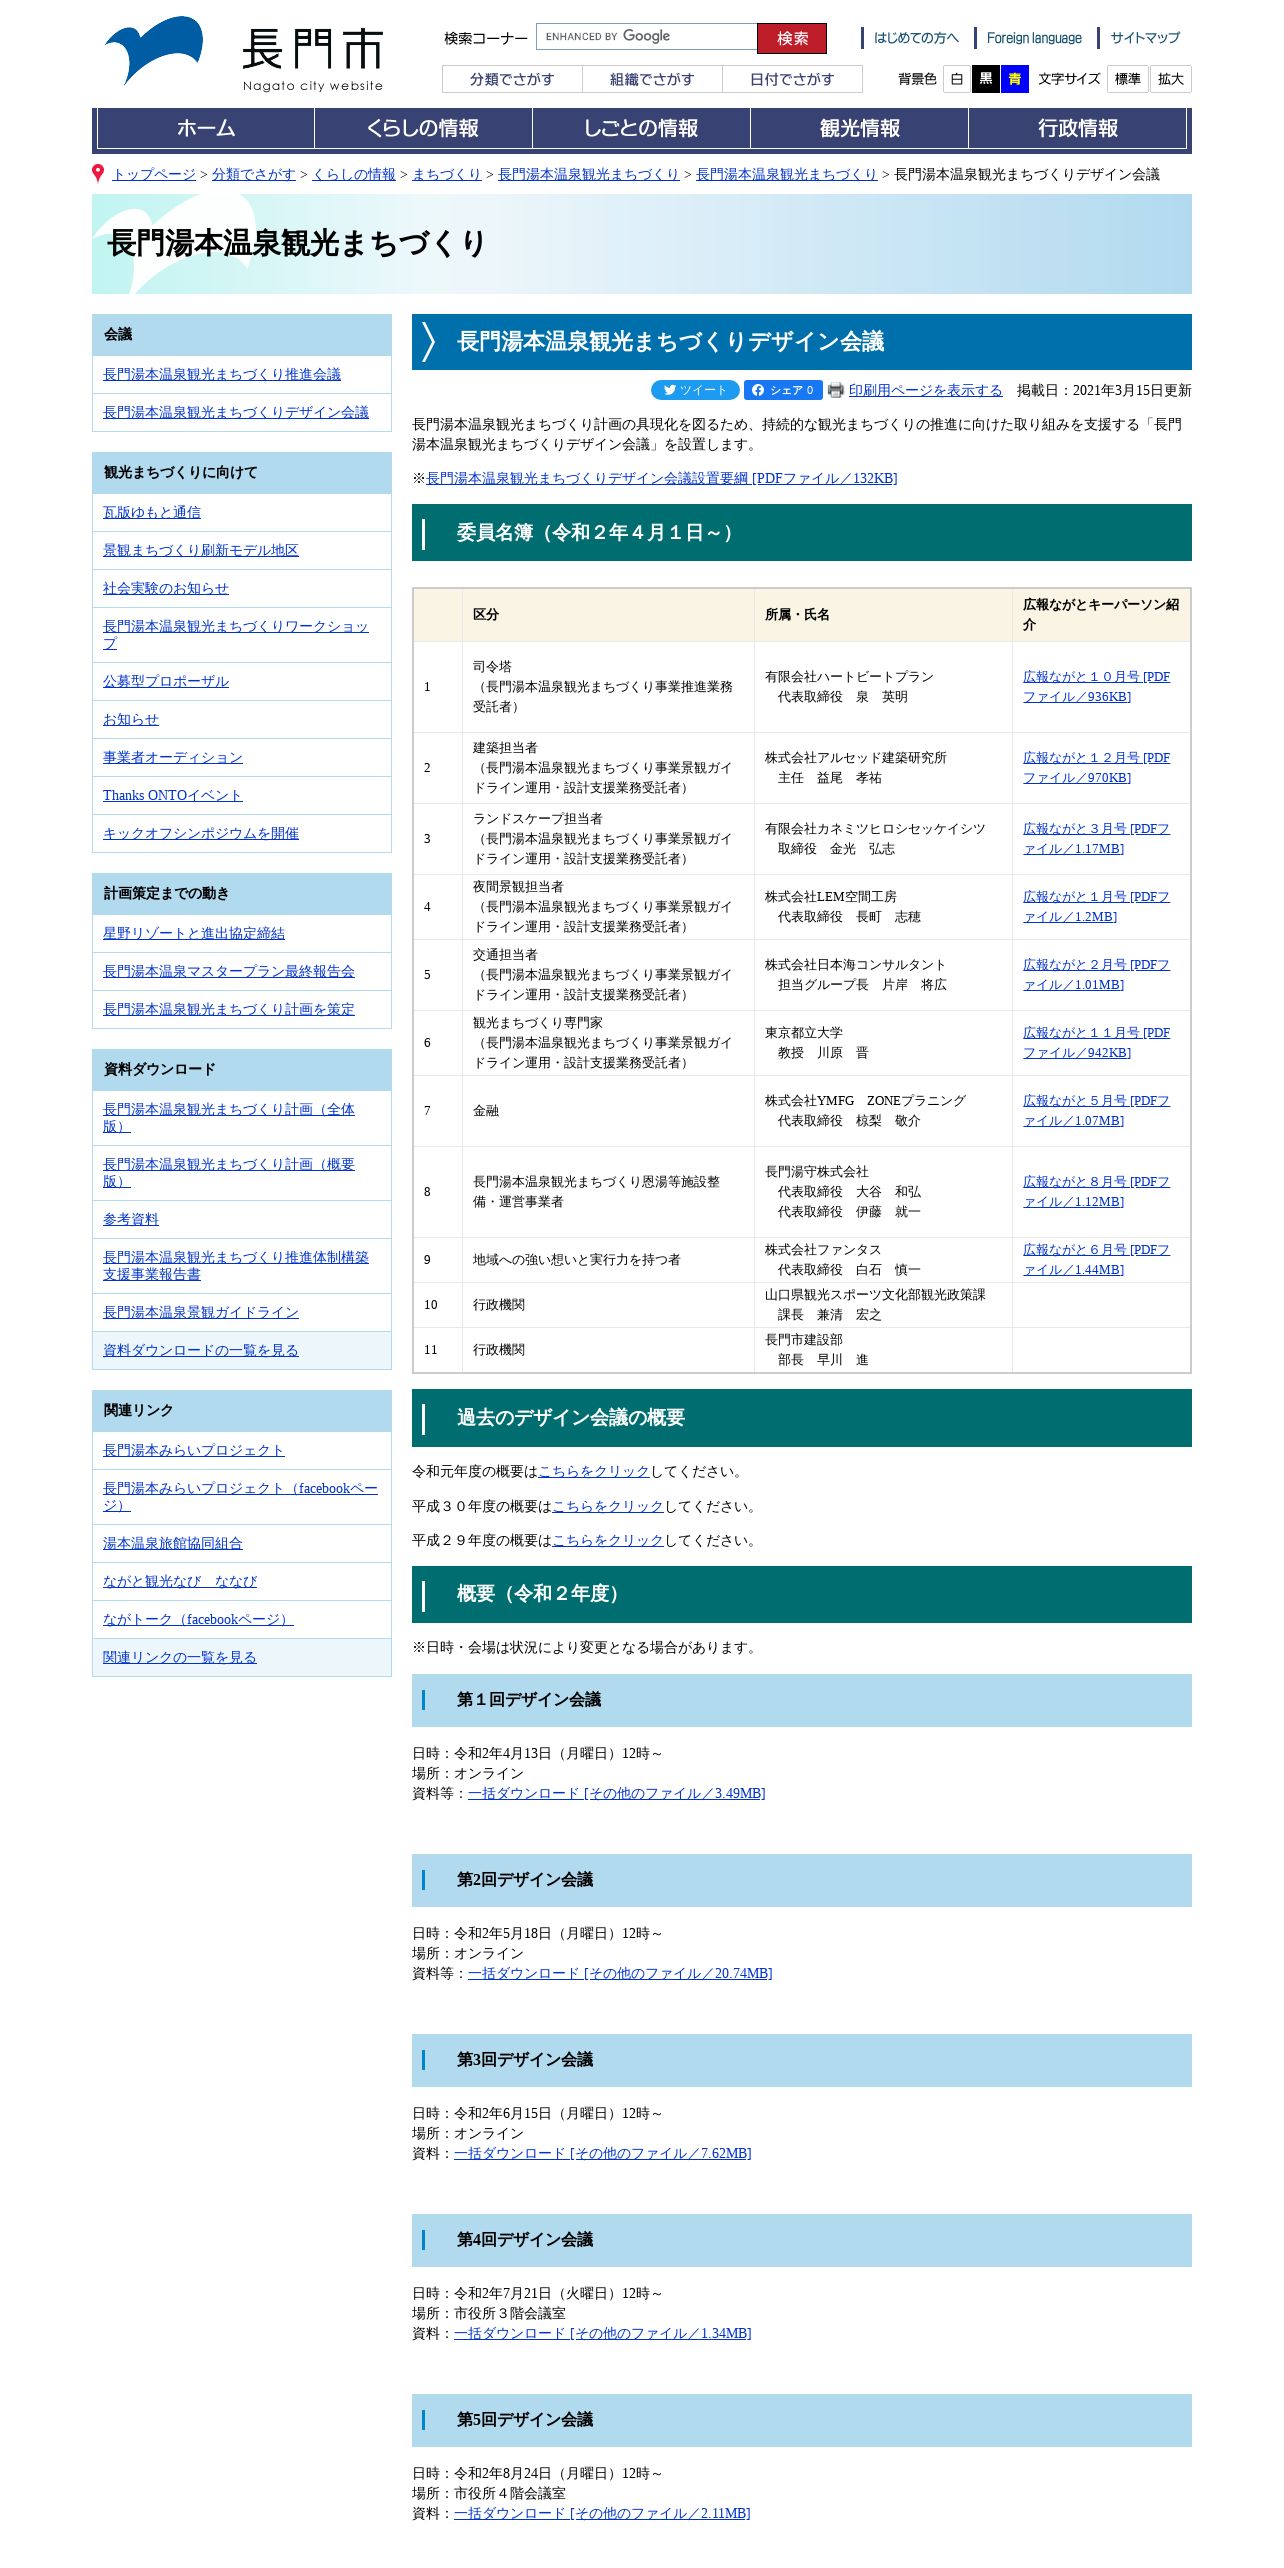The width and height of the screenshot is (1284, 2568).
Task: Open sidebar 公募型プロポーザル link
Action: point(166,681)
